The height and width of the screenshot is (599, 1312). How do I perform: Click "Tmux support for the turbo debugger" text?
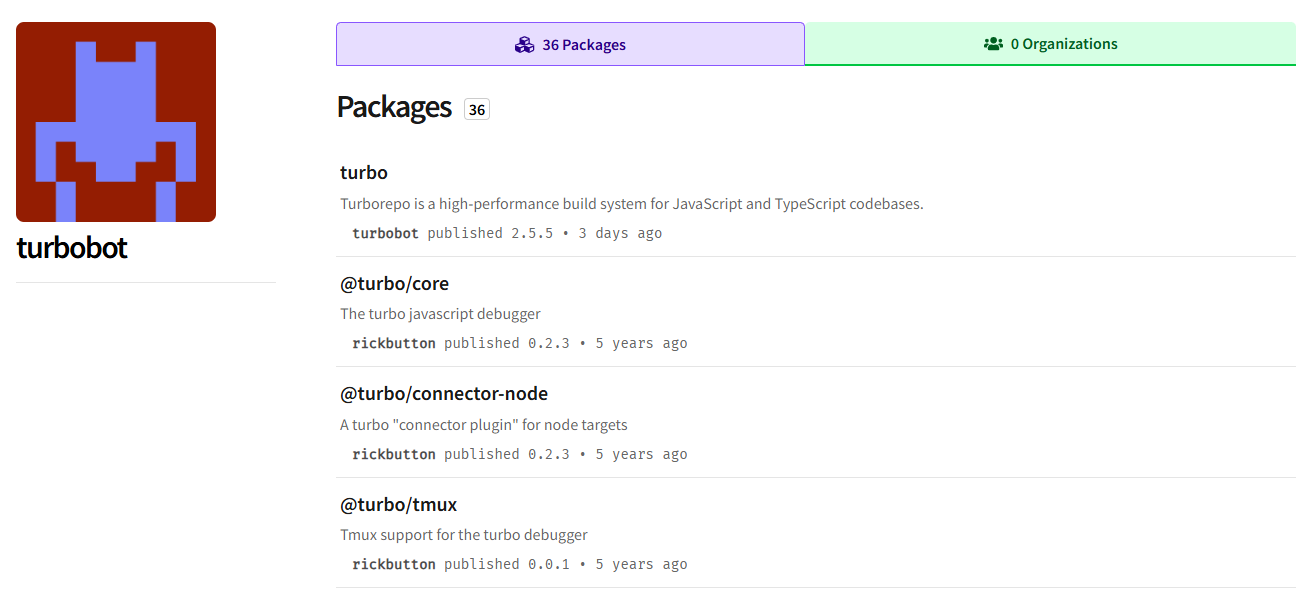[x=464, y=535]
